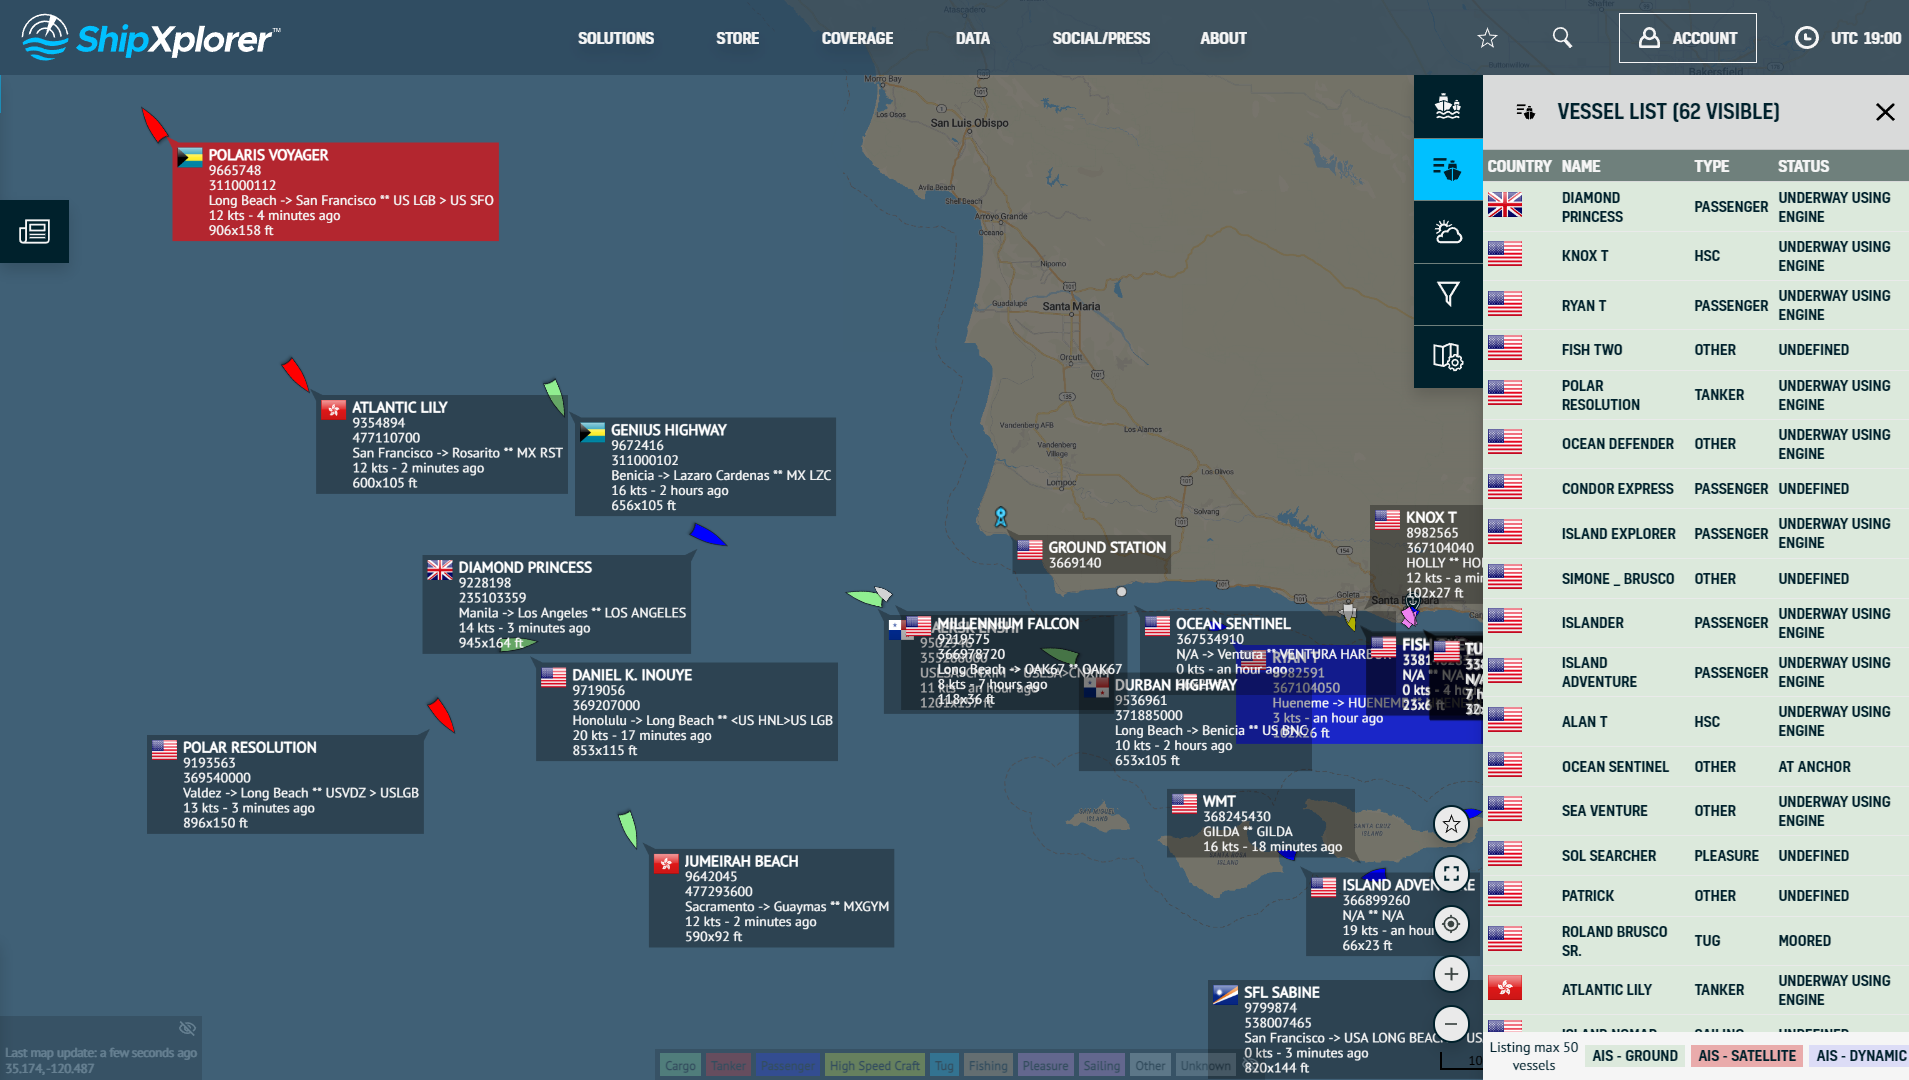The image size is (1909, 1080).
Task: Sort vessel list by Status column
Action: tap(1803, 166)
